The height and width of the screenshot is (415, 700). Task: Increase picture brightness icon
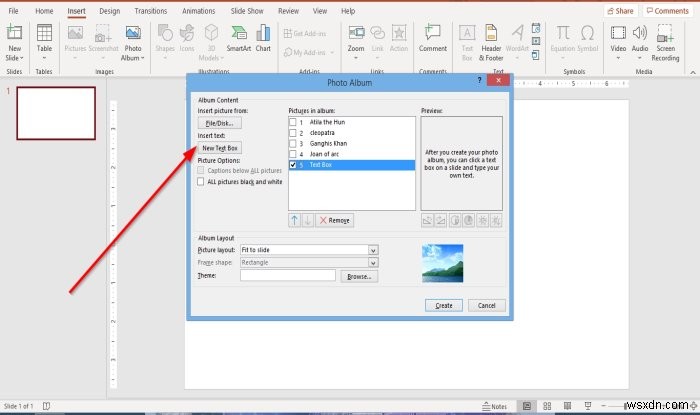coord(483,220)
